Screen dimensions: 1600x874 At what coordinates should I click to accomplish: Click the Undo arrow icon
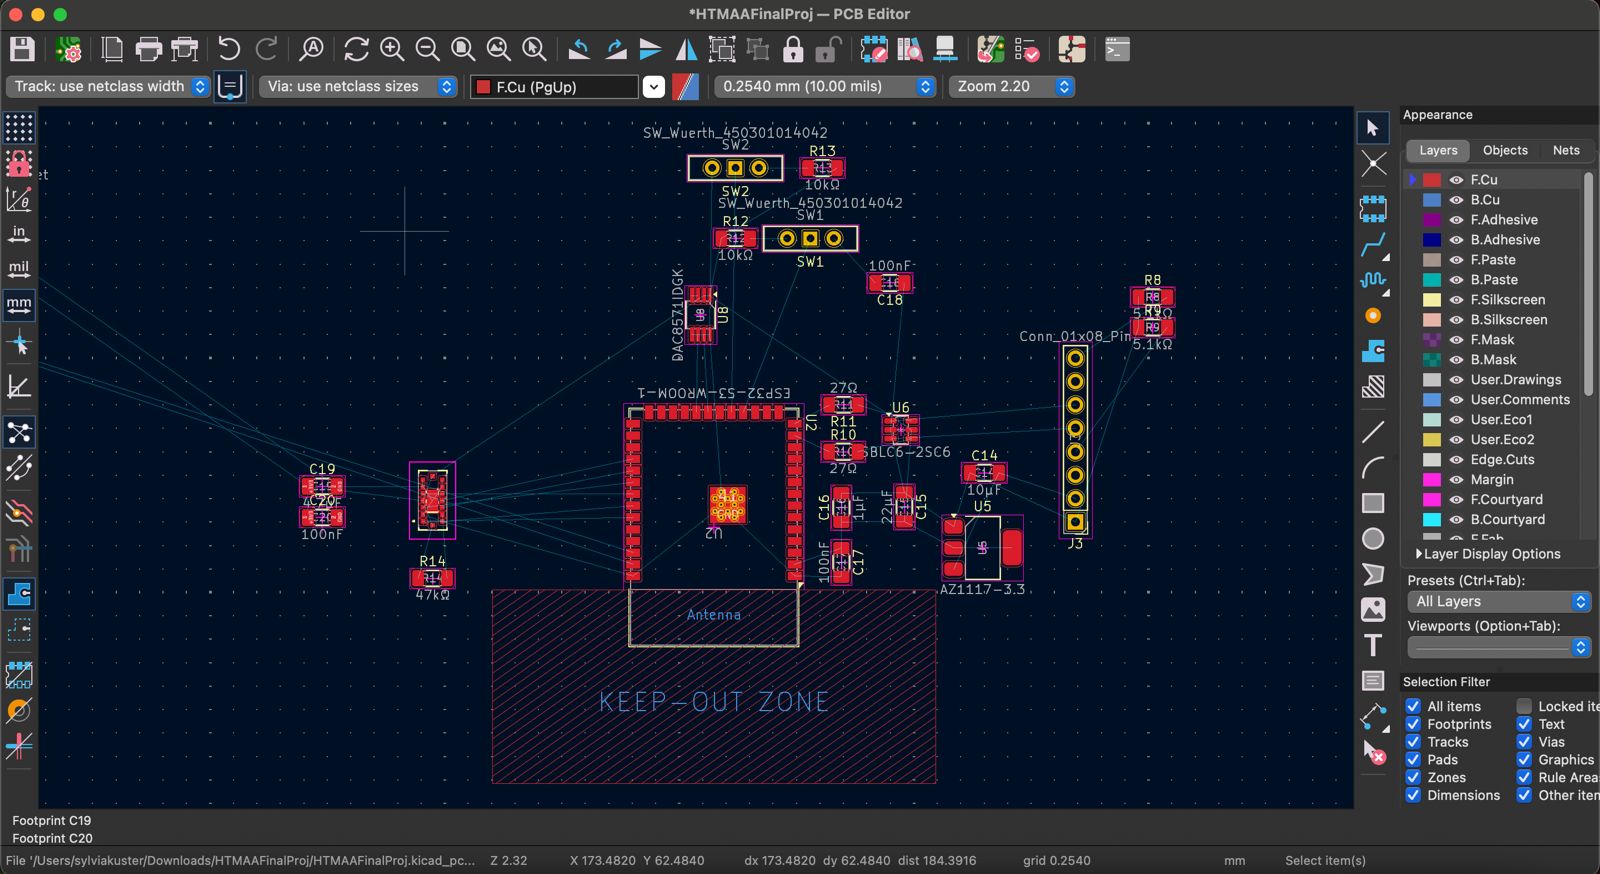click(229, 49)
